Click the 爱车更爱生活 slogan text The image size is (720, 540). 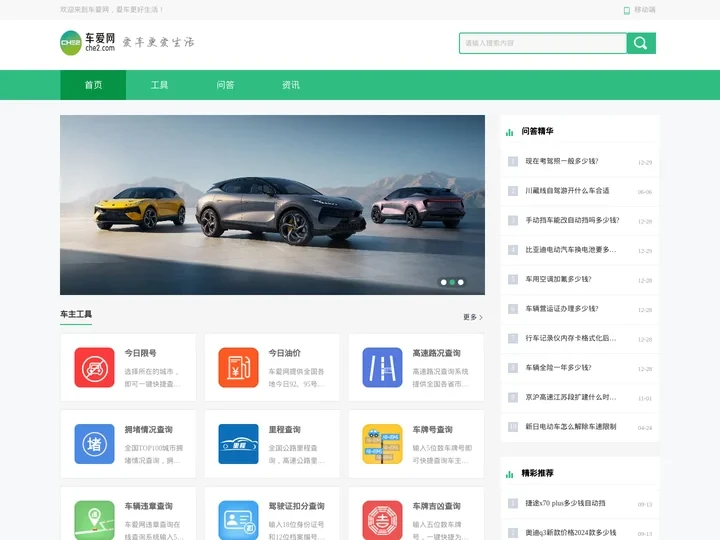tap(158, 42)
